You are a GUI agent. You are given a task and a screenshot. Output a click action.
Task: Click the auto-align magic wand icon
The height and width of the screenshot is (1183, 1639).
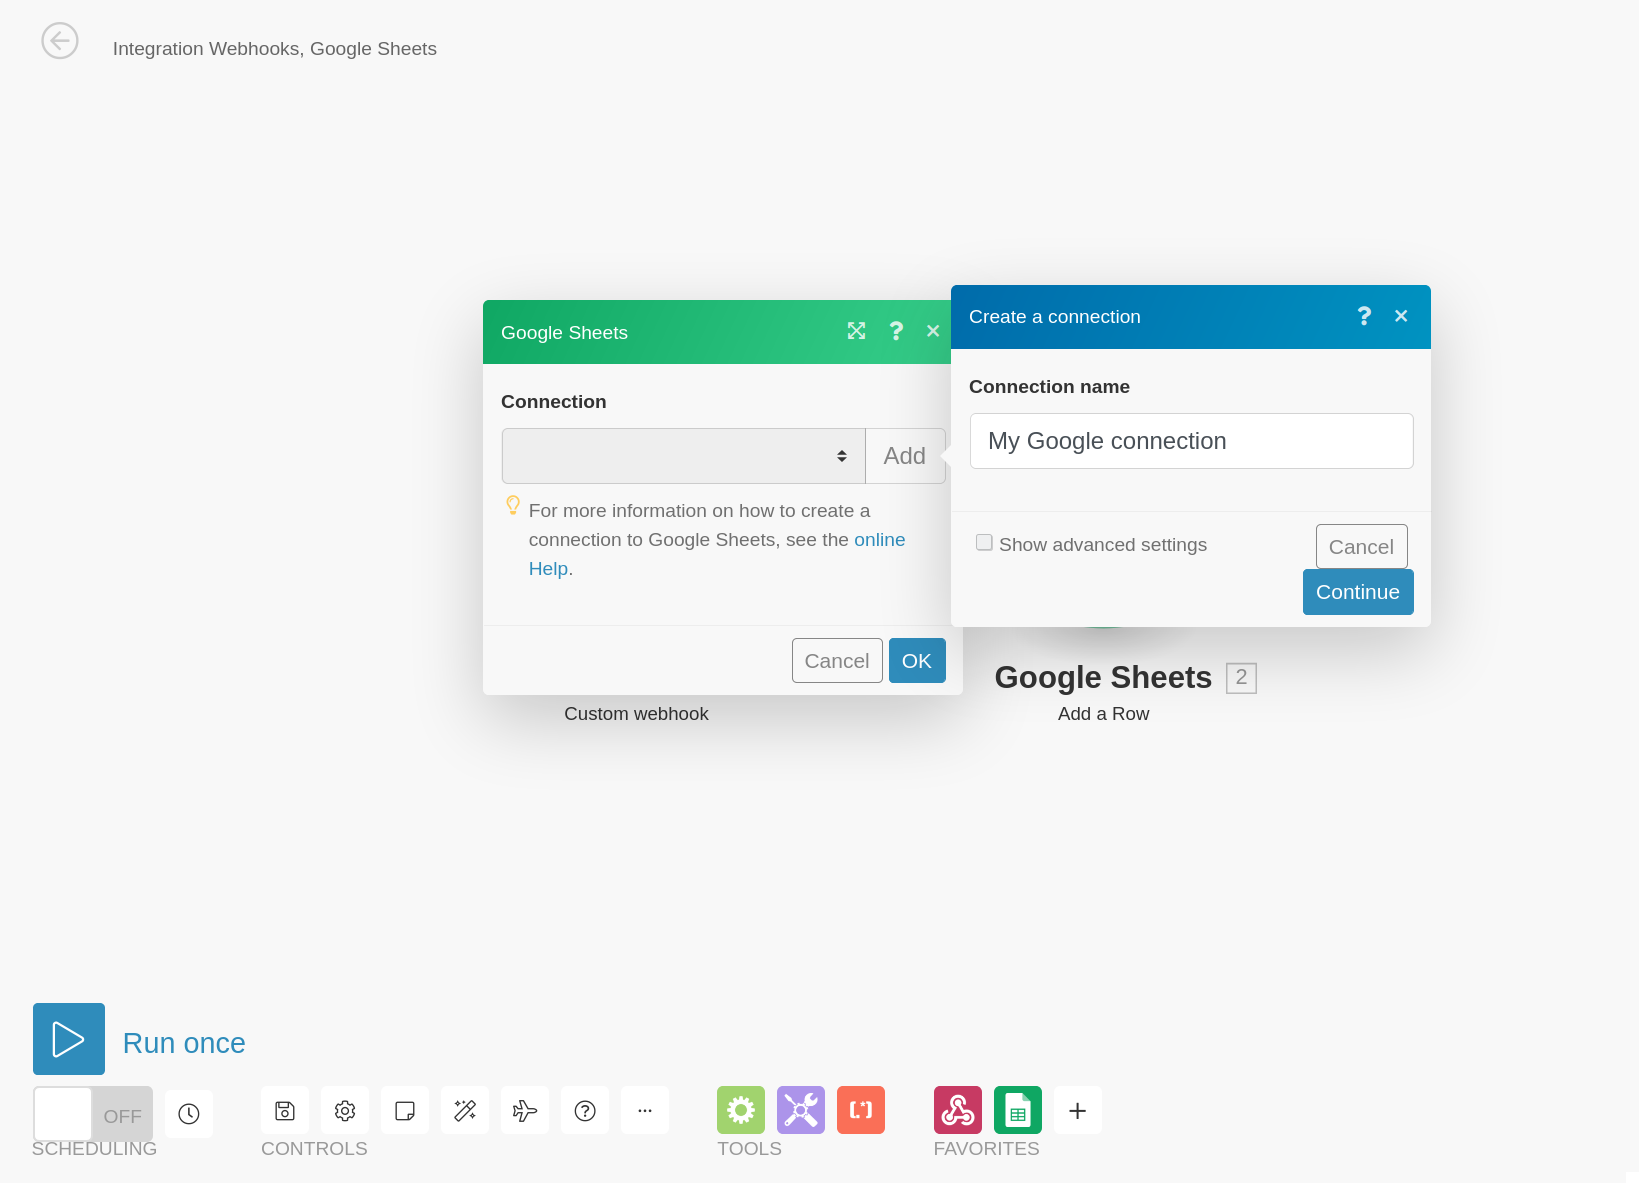465,1111
